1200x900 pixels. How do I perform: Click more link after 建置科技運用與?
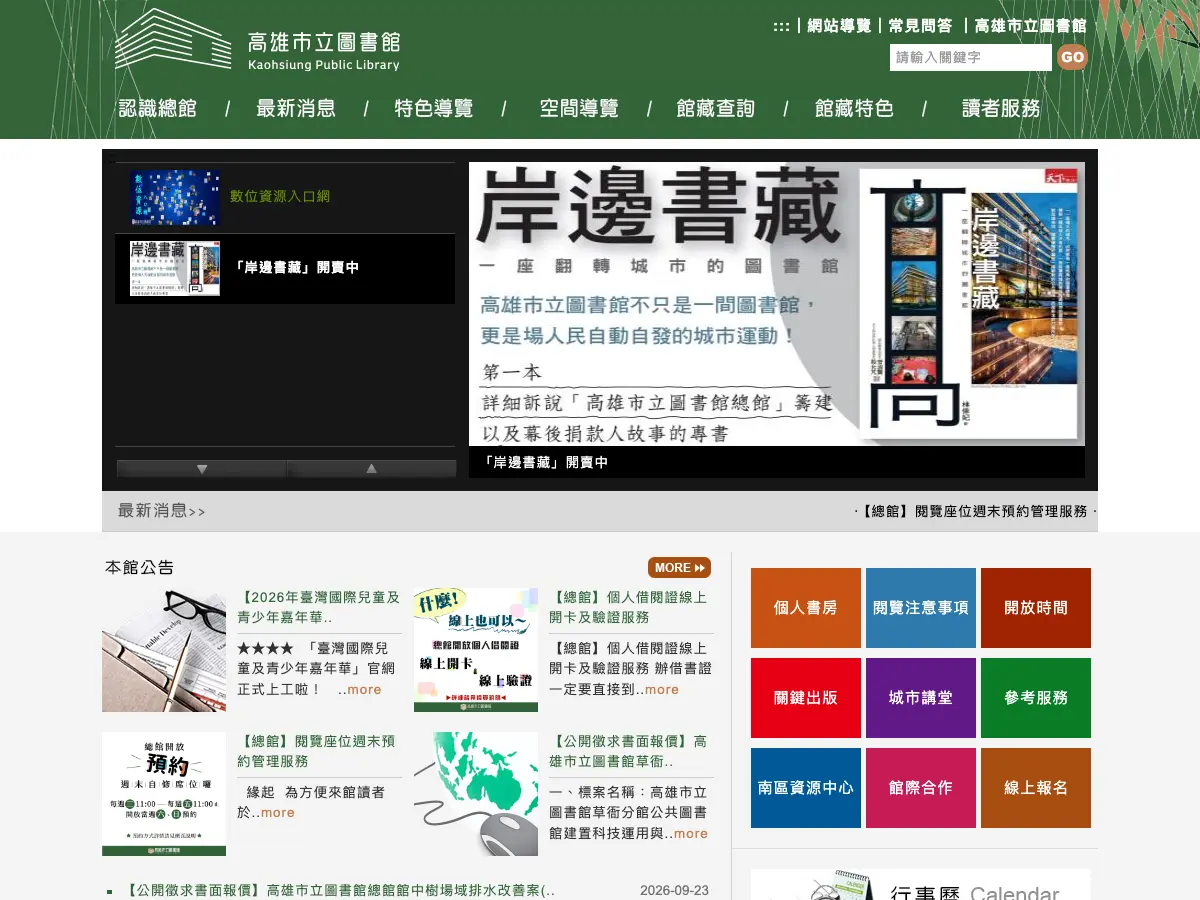click(690, 833)
